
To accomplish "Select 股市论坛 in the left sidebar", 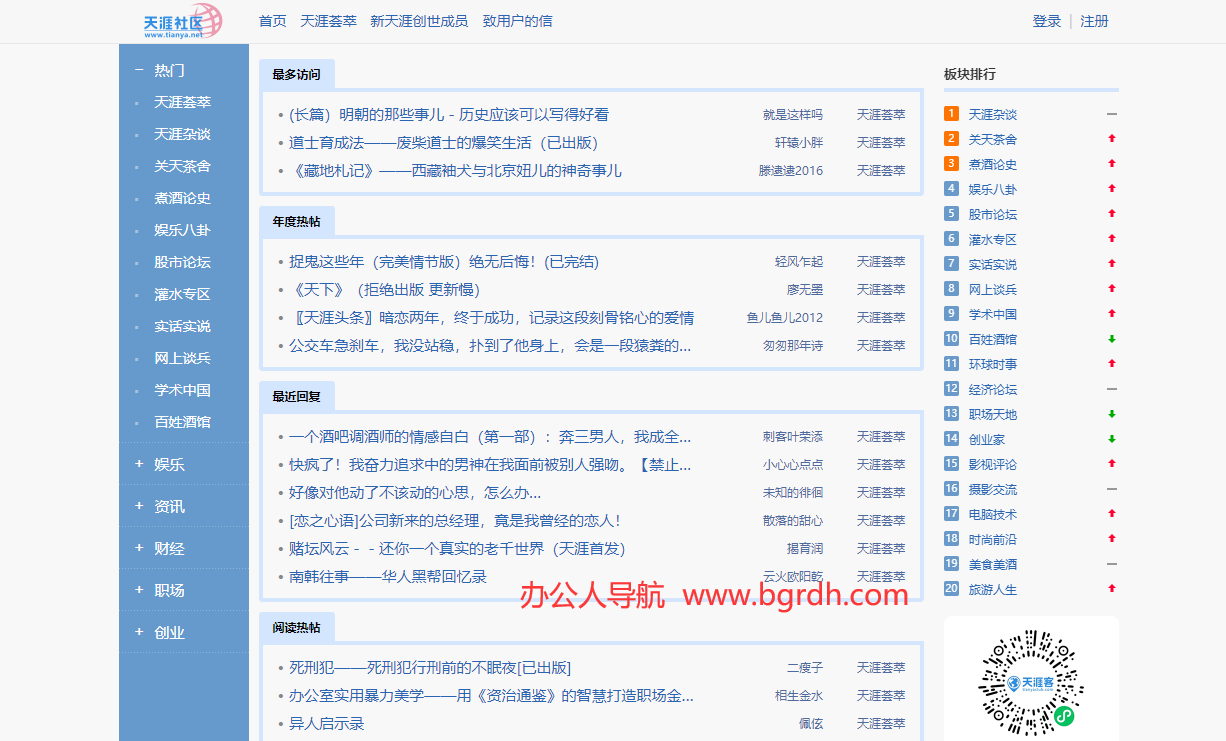I will click(182, 262).
